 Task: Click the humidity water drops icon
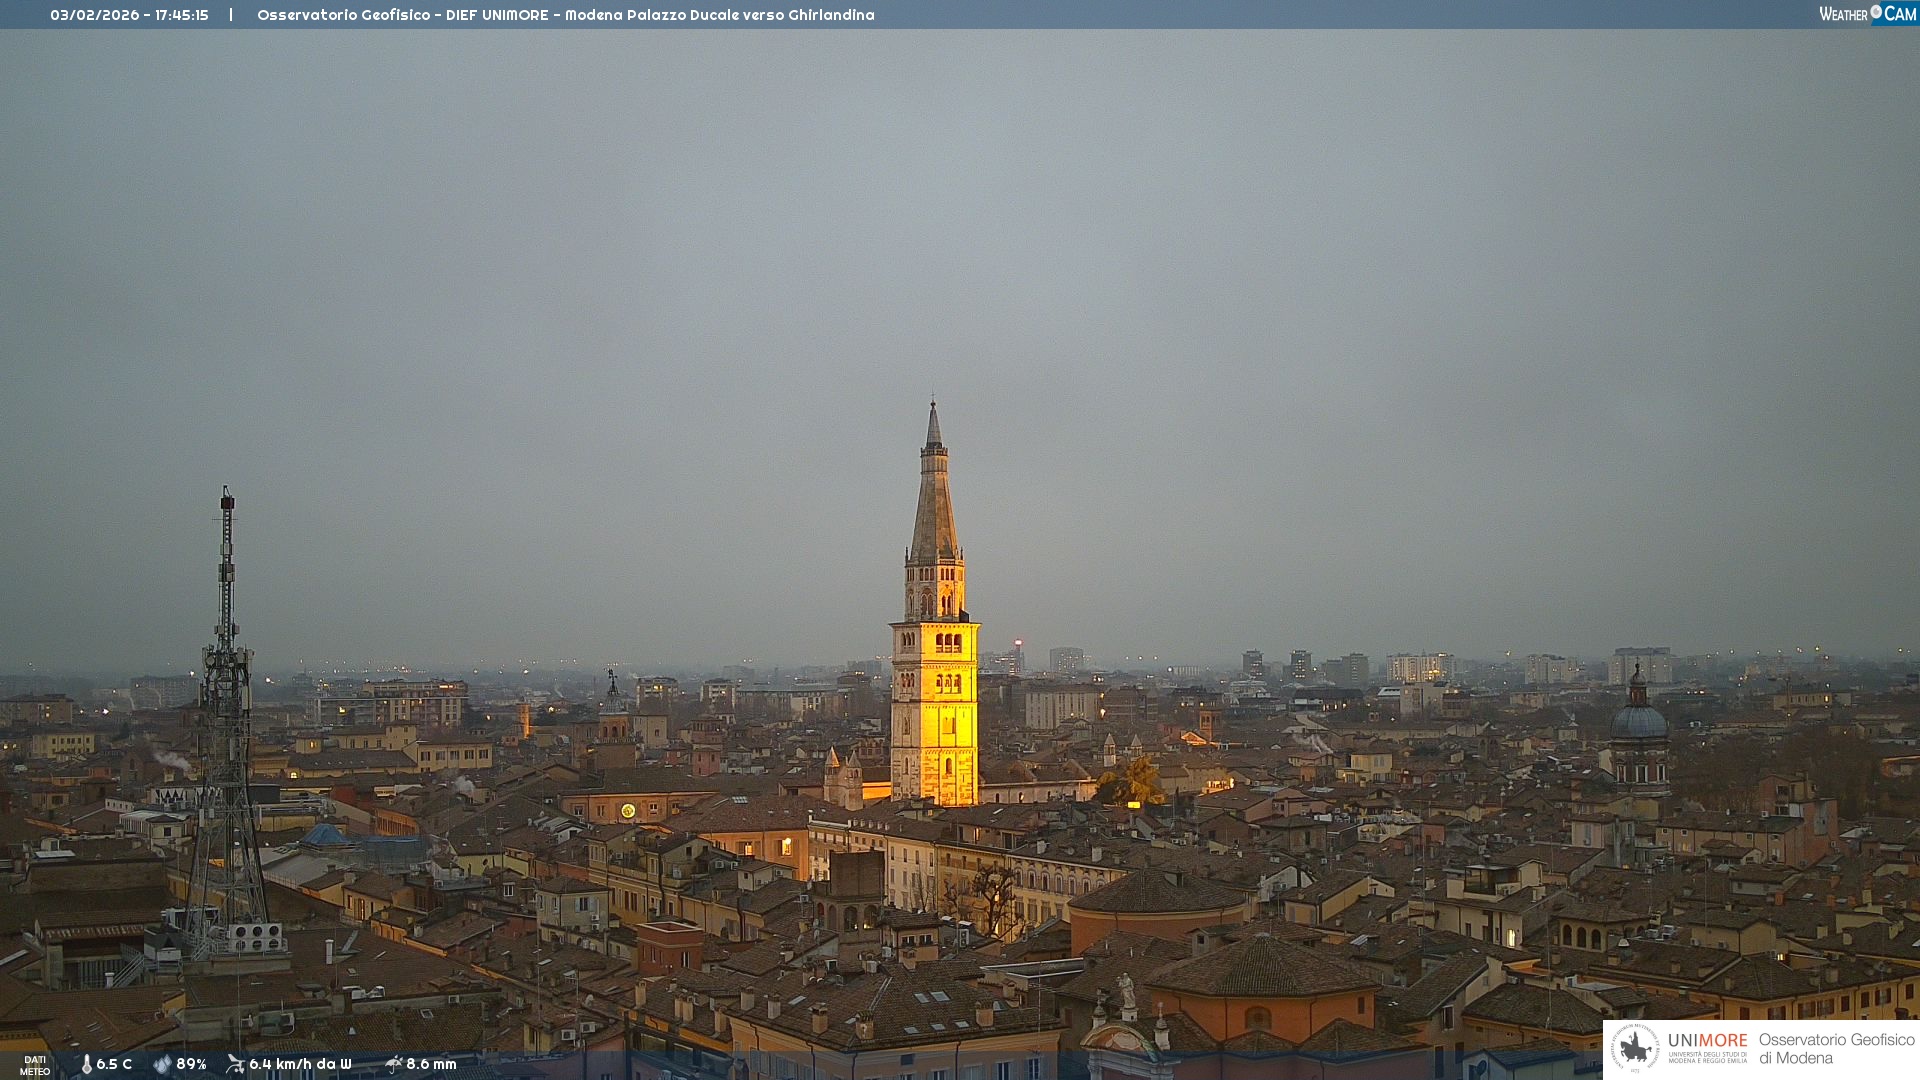[162, 1064]
